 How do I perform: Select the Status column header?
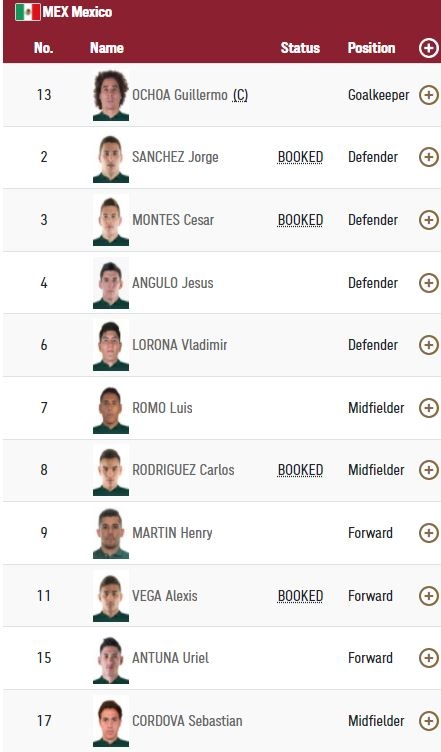tap(300, 48)
